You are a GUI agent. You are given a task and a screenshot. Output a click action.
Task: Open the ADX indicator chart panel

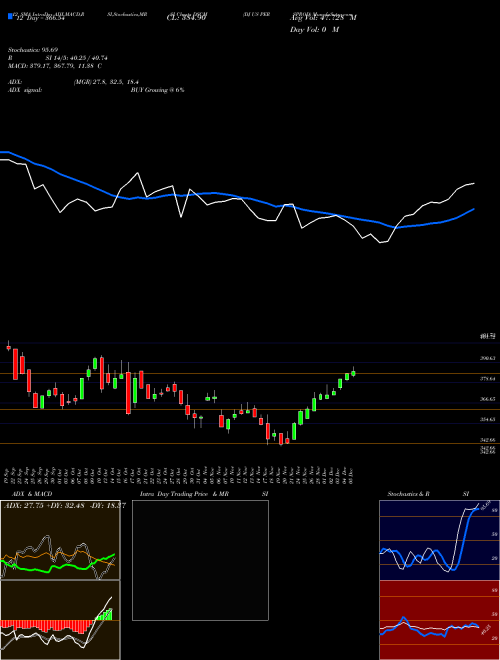60,540
